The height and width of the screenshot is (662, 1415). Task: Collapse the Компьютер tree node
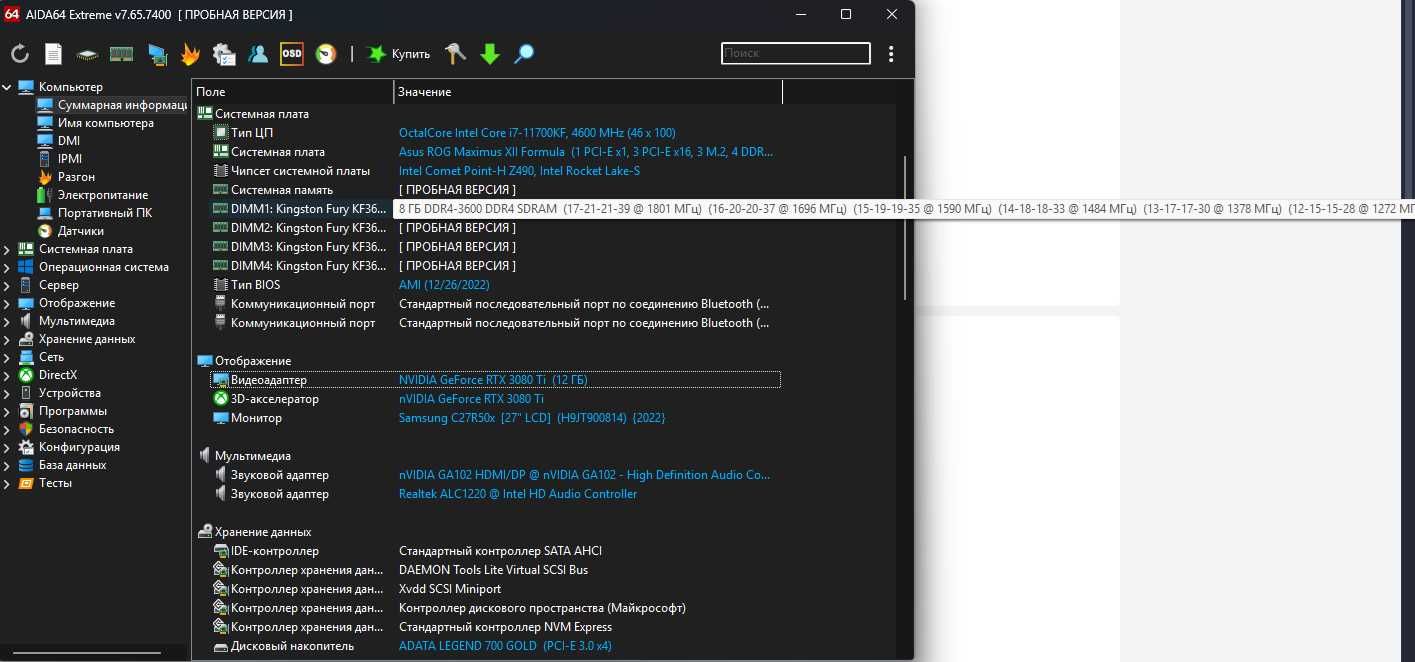click(7, 87)
